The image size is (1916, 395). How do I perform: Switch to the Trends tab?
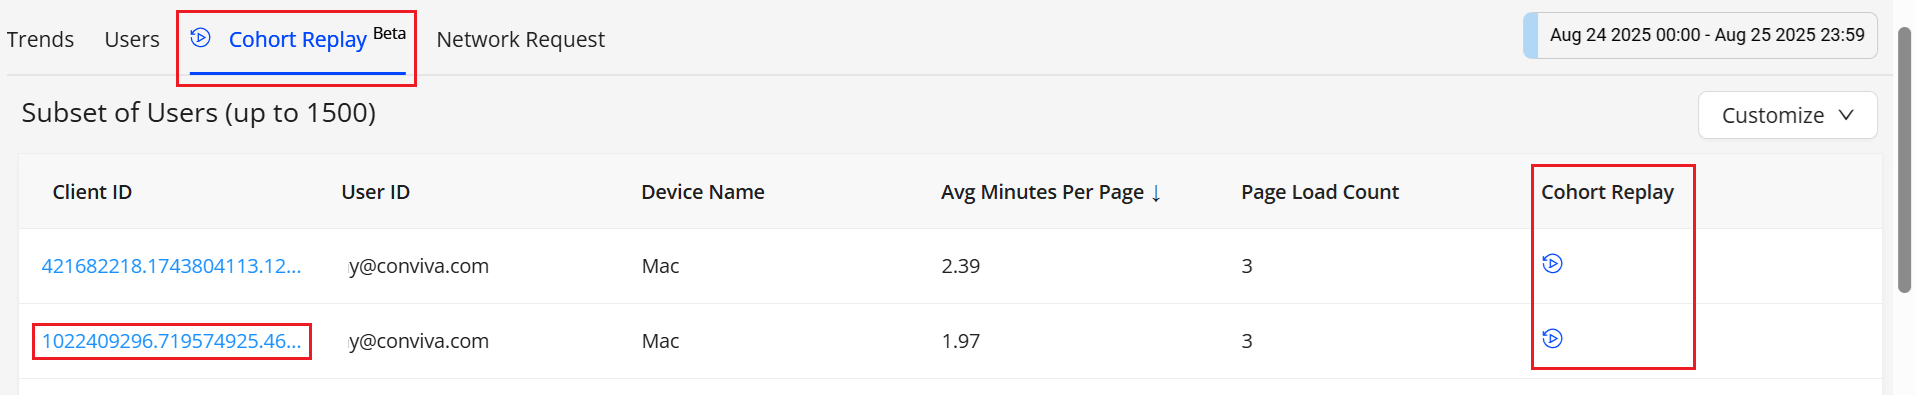point(40,40)
